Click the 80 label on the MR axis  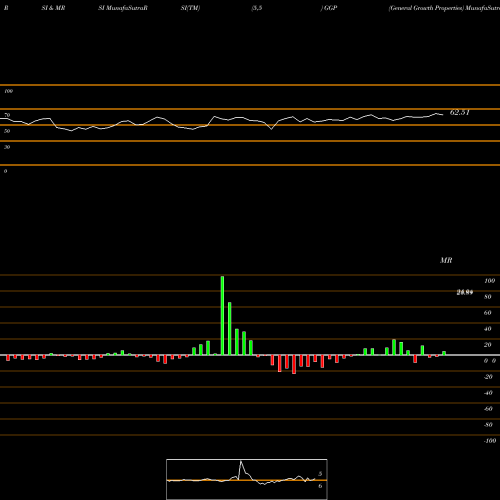[488, 297]
